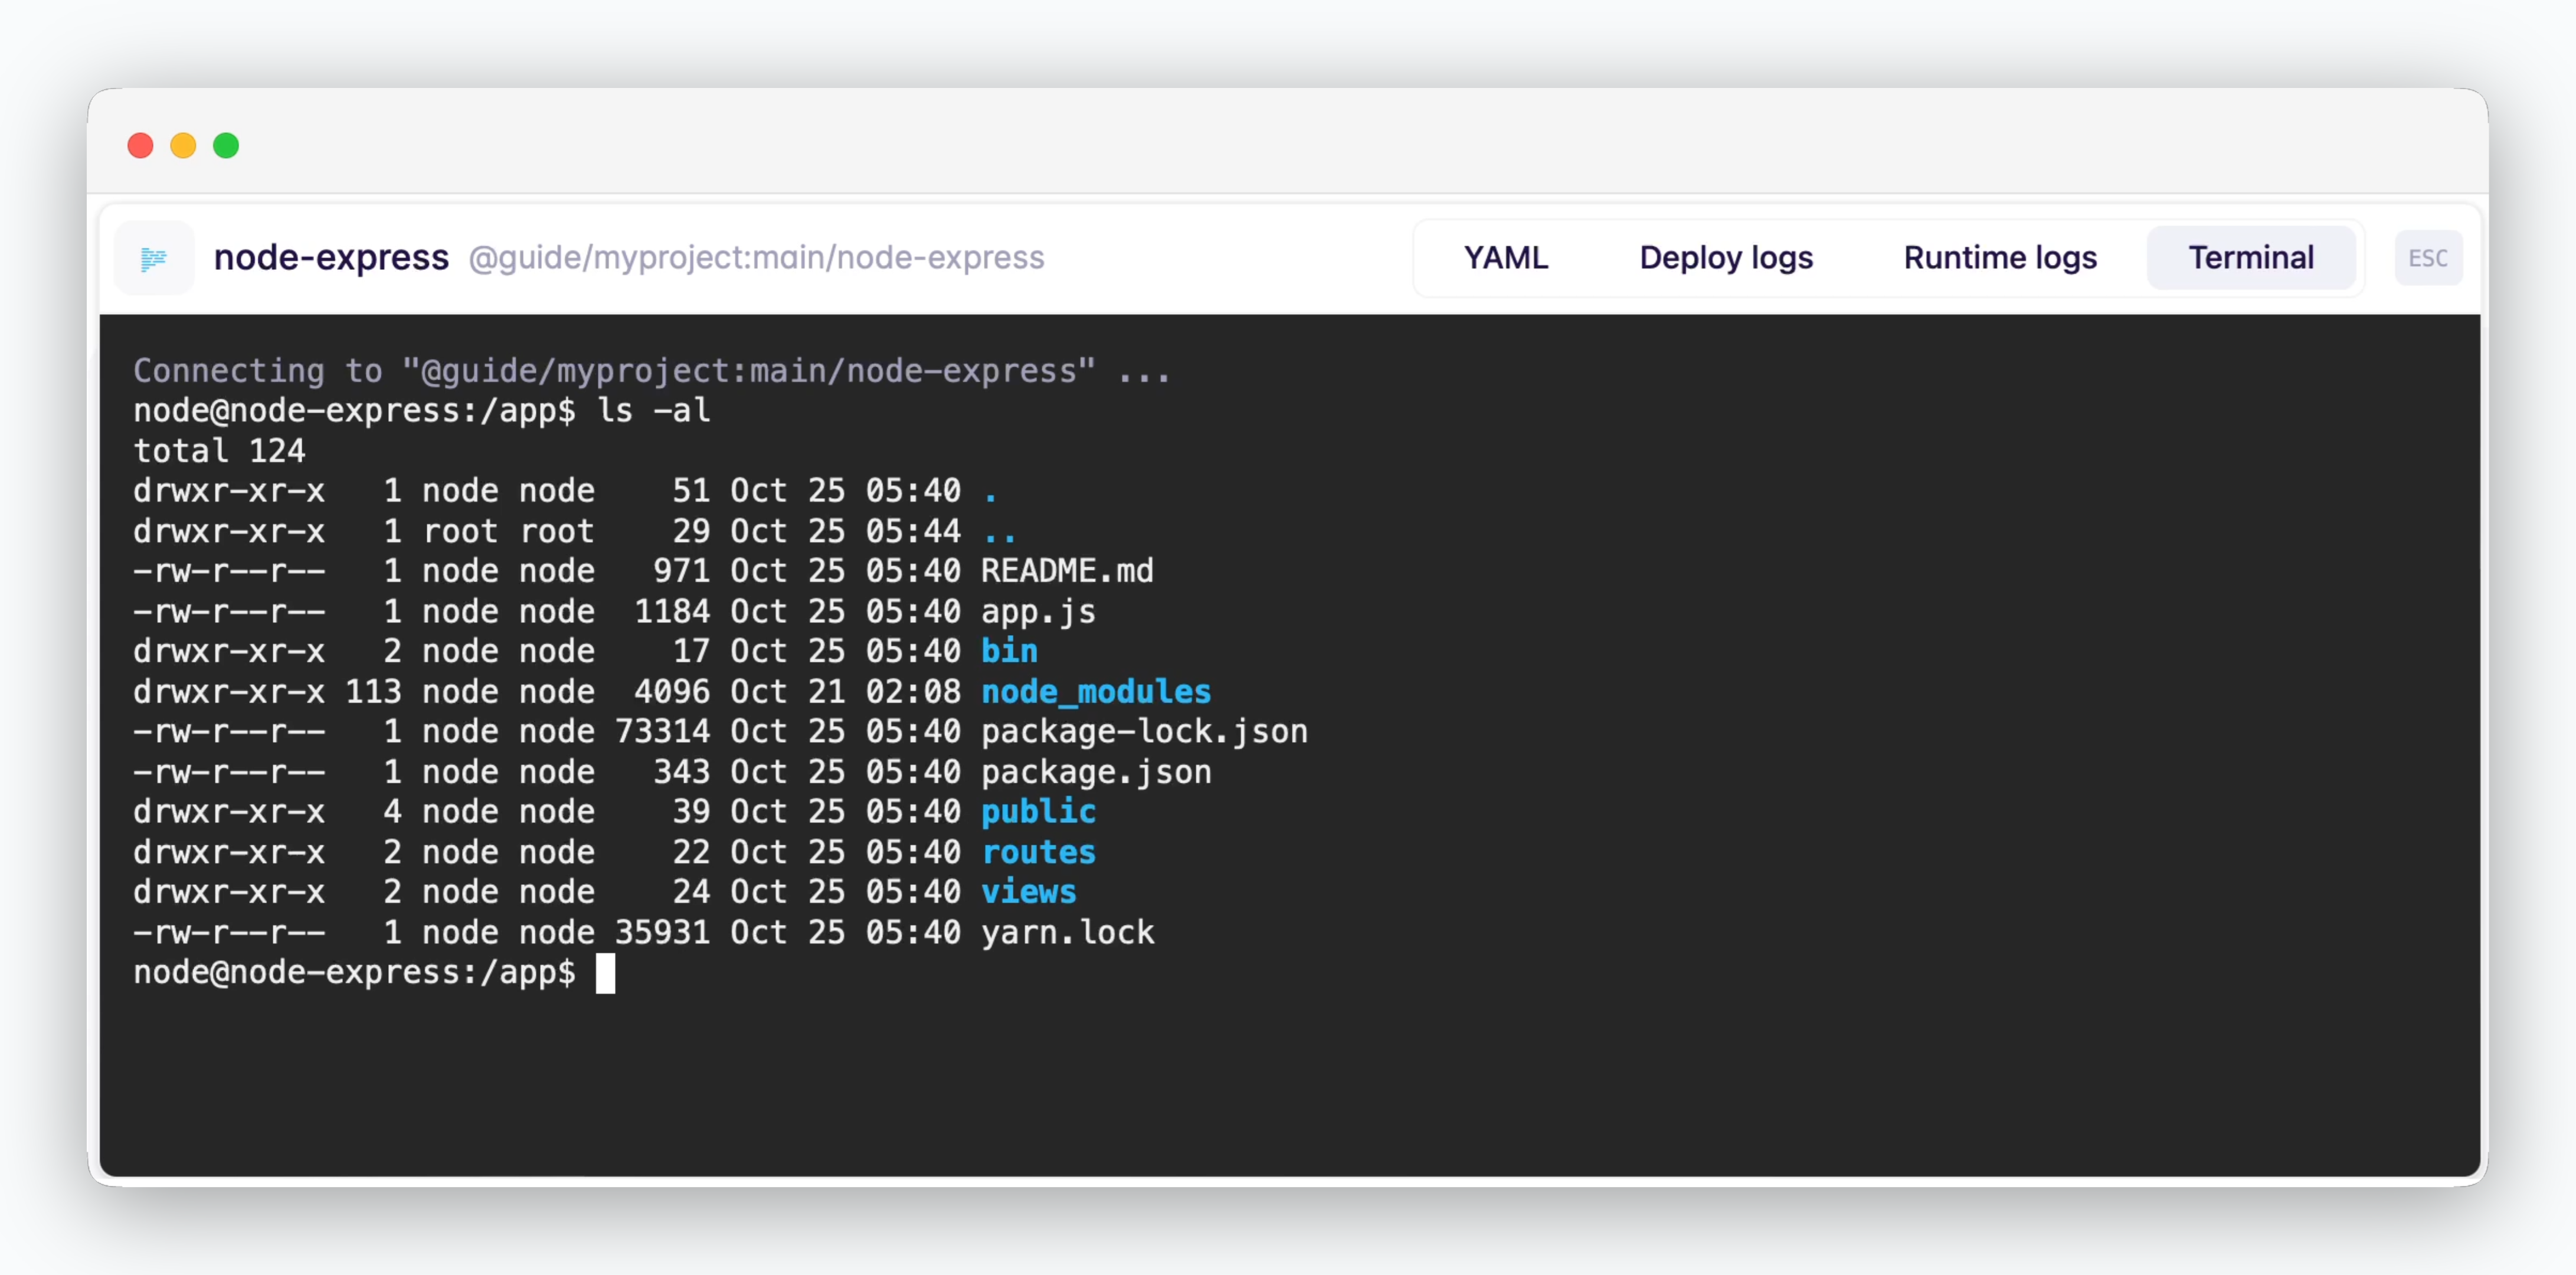Click the green maximize window button
This screenshot has height=1275, width=2576.
(x=226, y=146)
